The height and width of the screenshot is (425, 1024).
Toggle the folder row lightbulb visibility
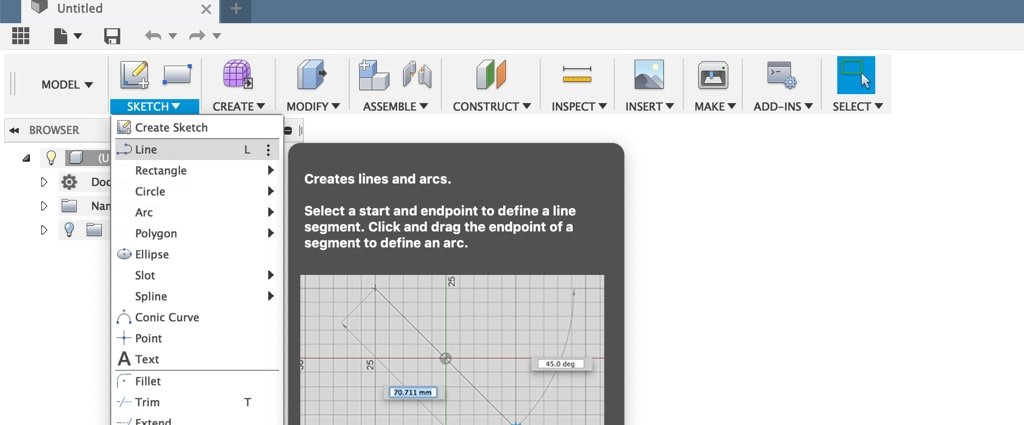click(69, 229)
